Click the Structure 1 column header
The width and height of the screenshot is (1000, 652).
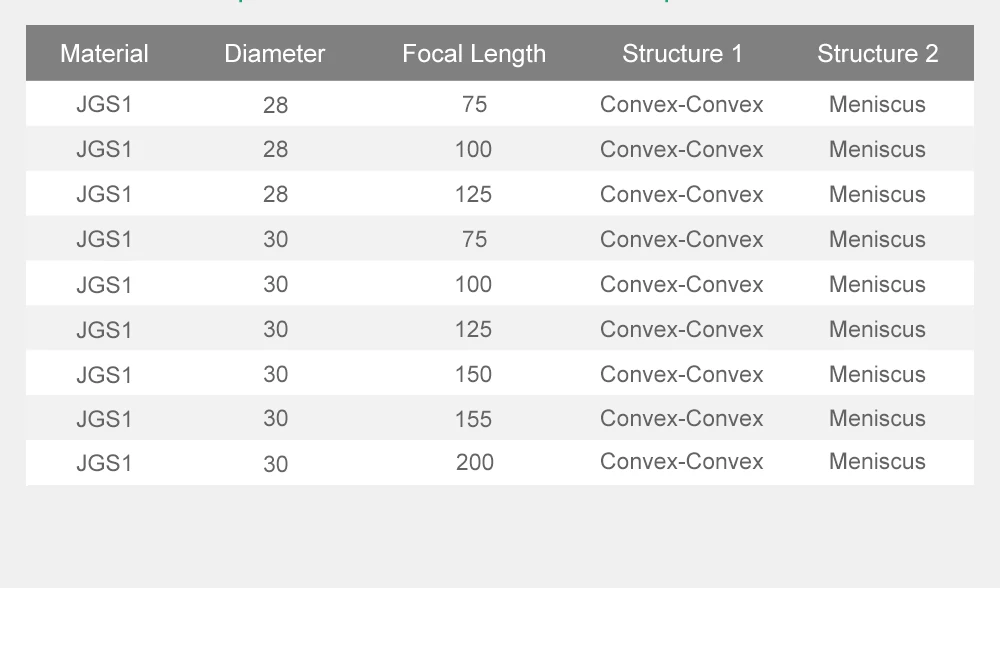click(x=682, y=54)
